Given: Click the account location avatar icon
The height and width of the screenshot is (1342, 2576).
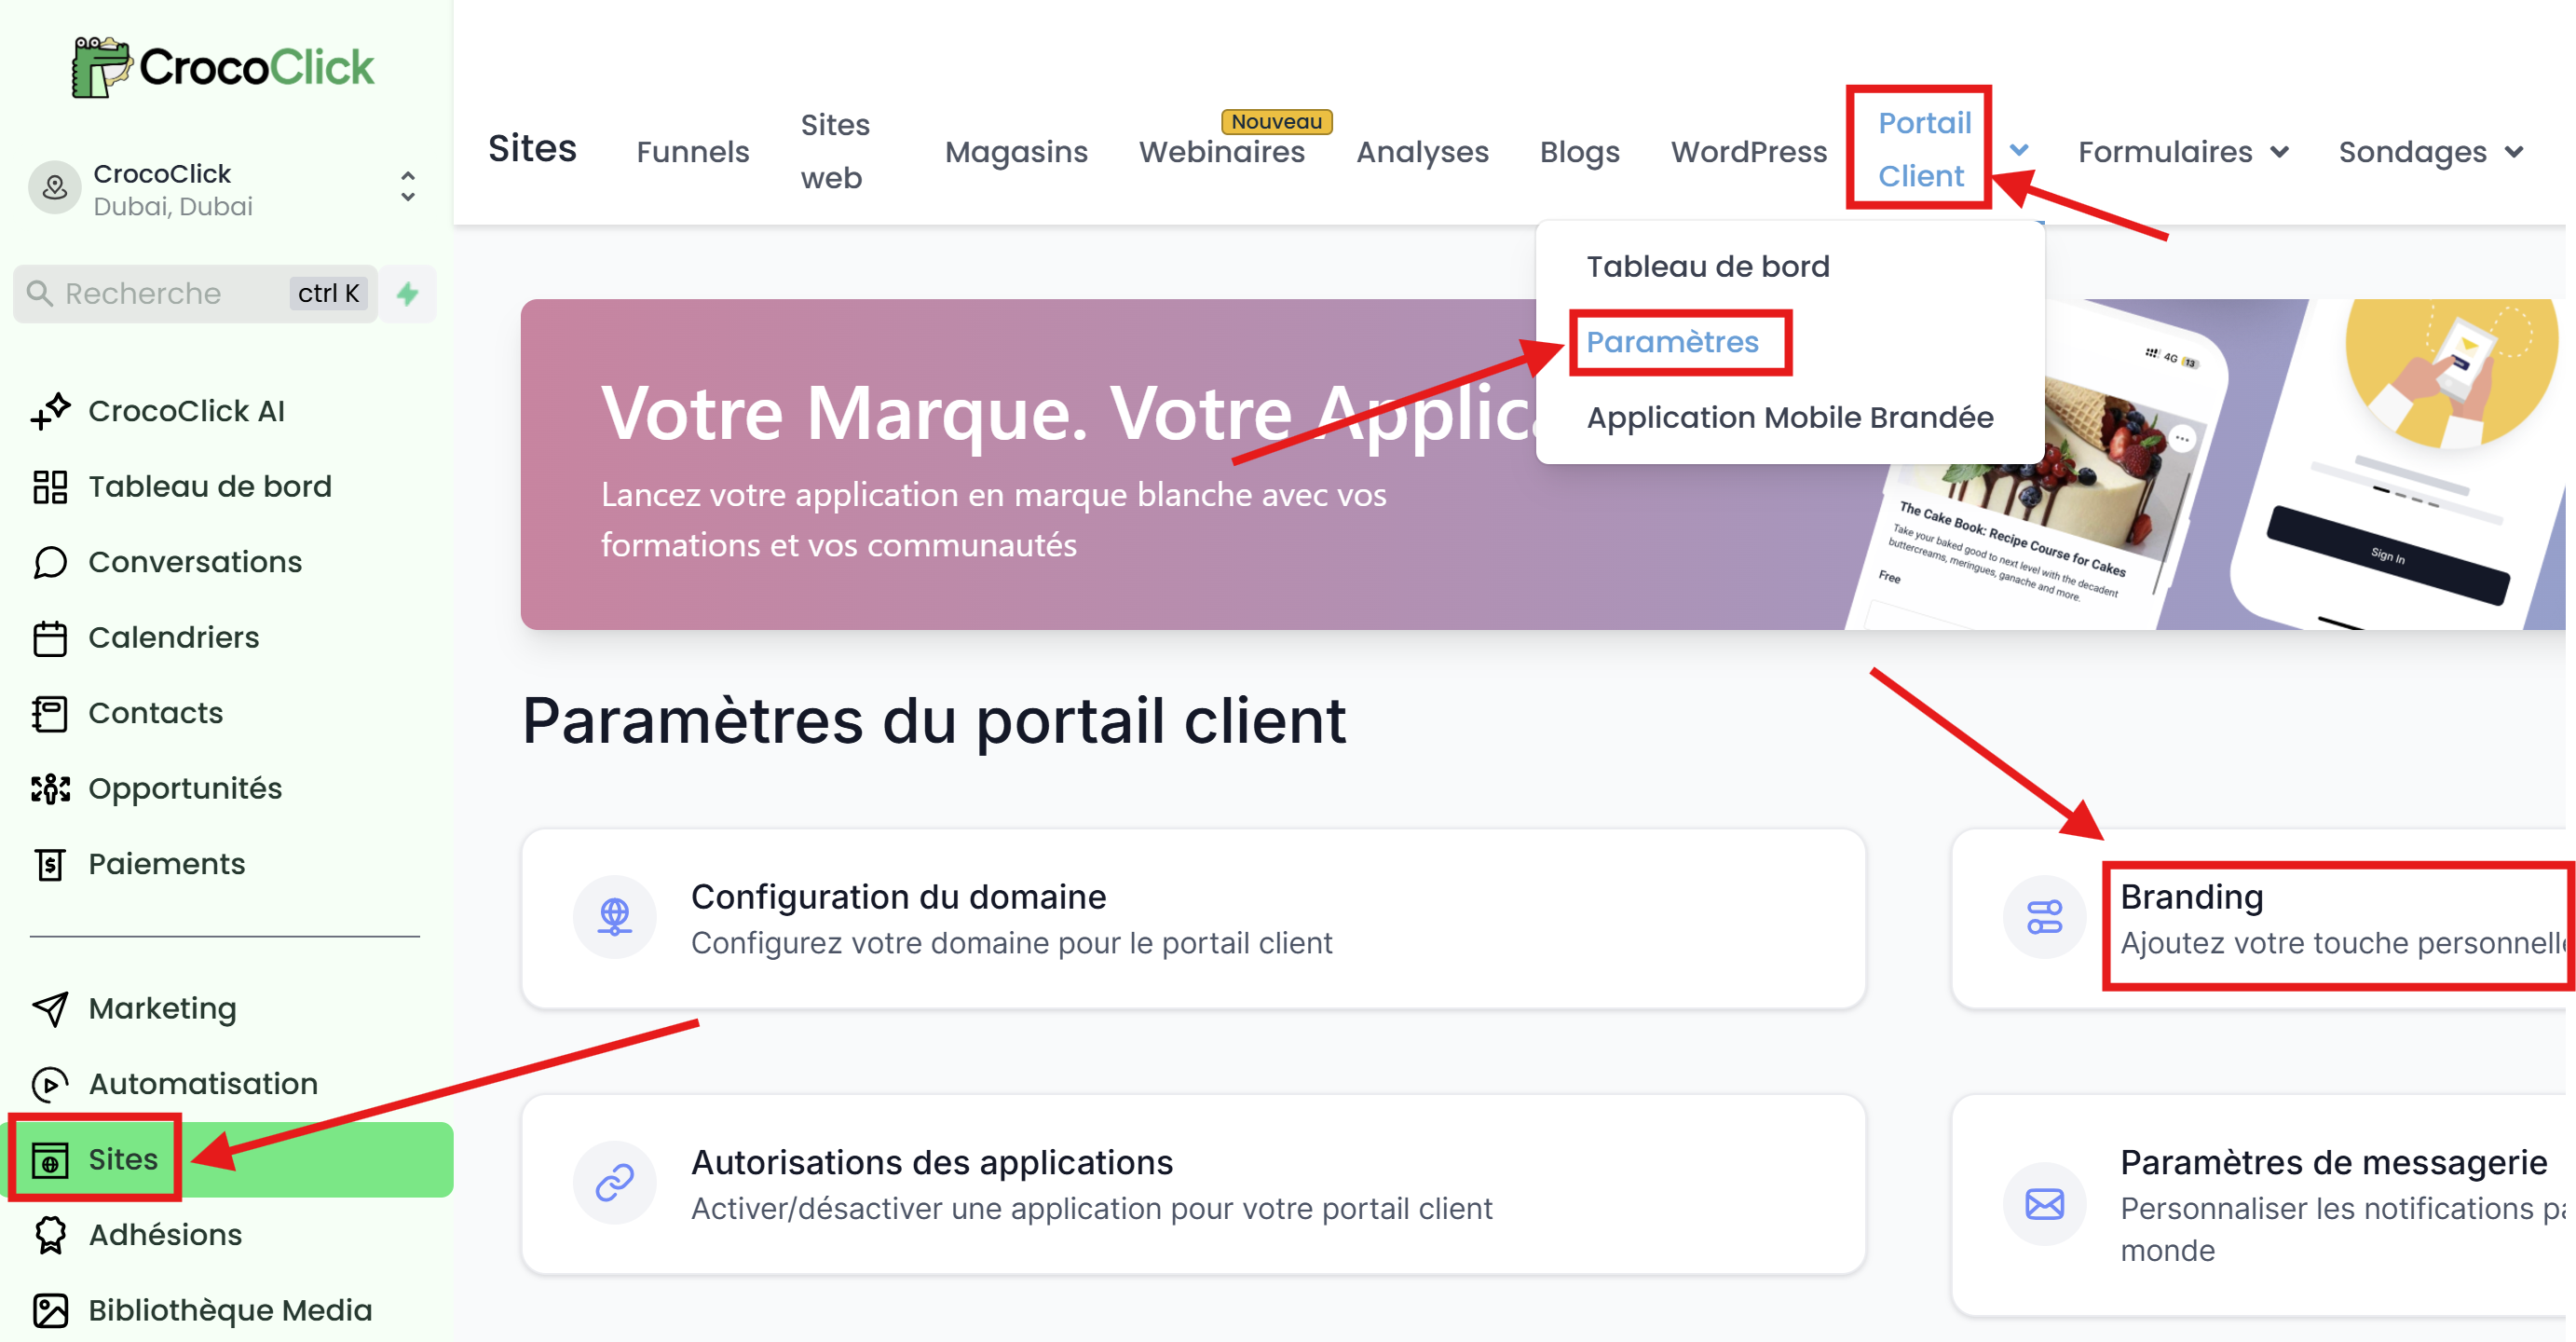Looking at the screenshot, I should (x=54, y=188).
